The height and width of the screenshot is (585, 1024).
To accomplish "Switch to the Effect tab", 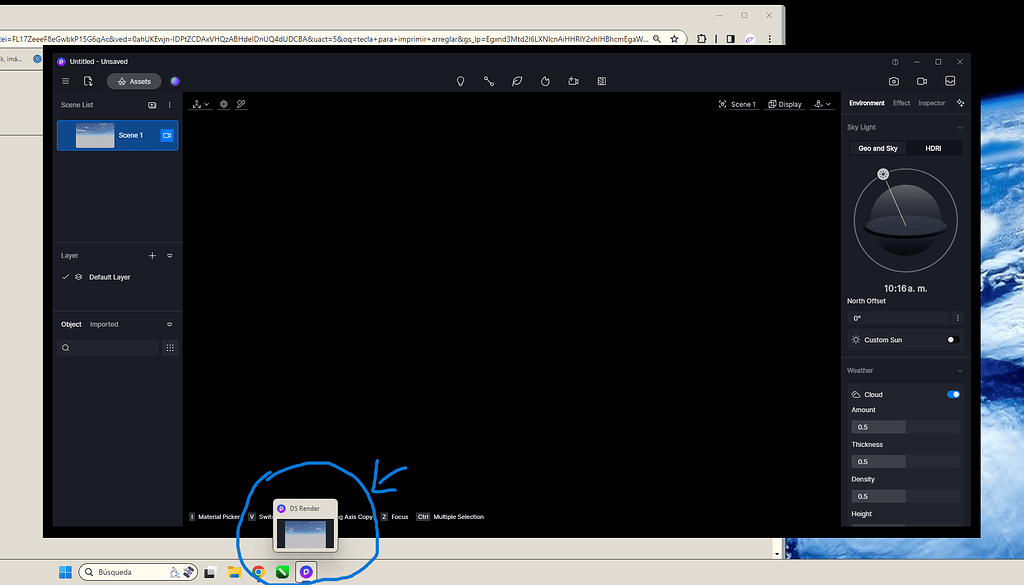I will pyautogui.click(x=901, y=102).
